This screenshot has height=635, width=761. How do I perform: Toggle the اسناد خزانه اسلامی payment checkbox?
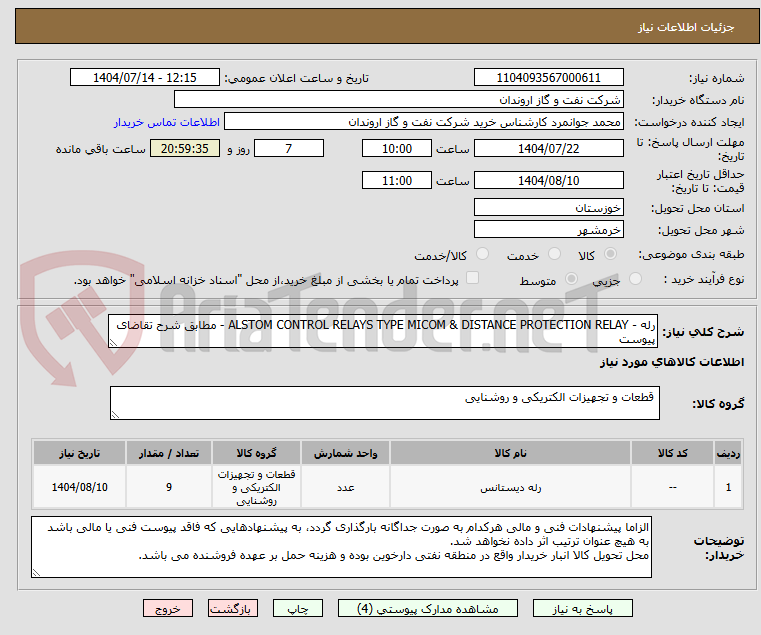[472, 278]
